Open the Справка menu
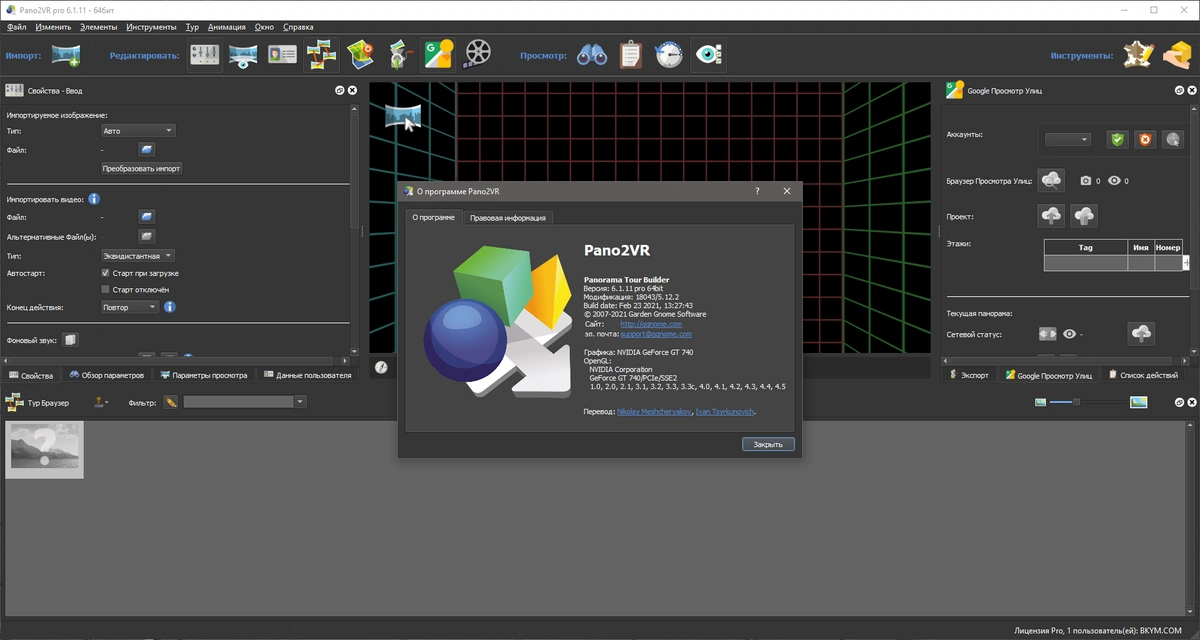Screen dimensions: 1200x640 click(x=298, y=27)
